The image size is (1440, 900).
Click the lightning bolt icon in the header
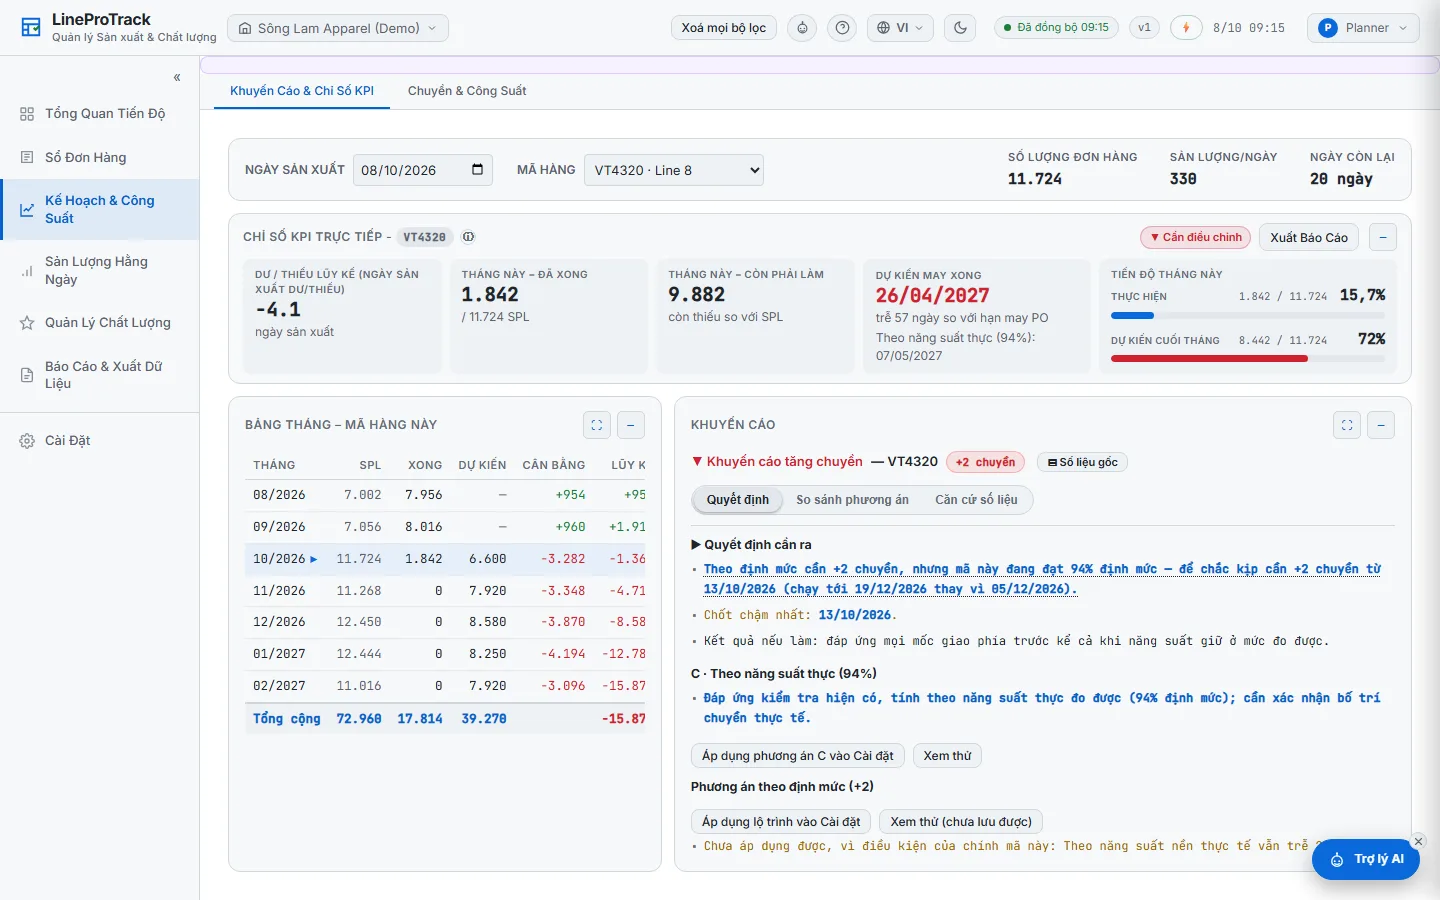pyautogui.click(x=1186, y=28)
